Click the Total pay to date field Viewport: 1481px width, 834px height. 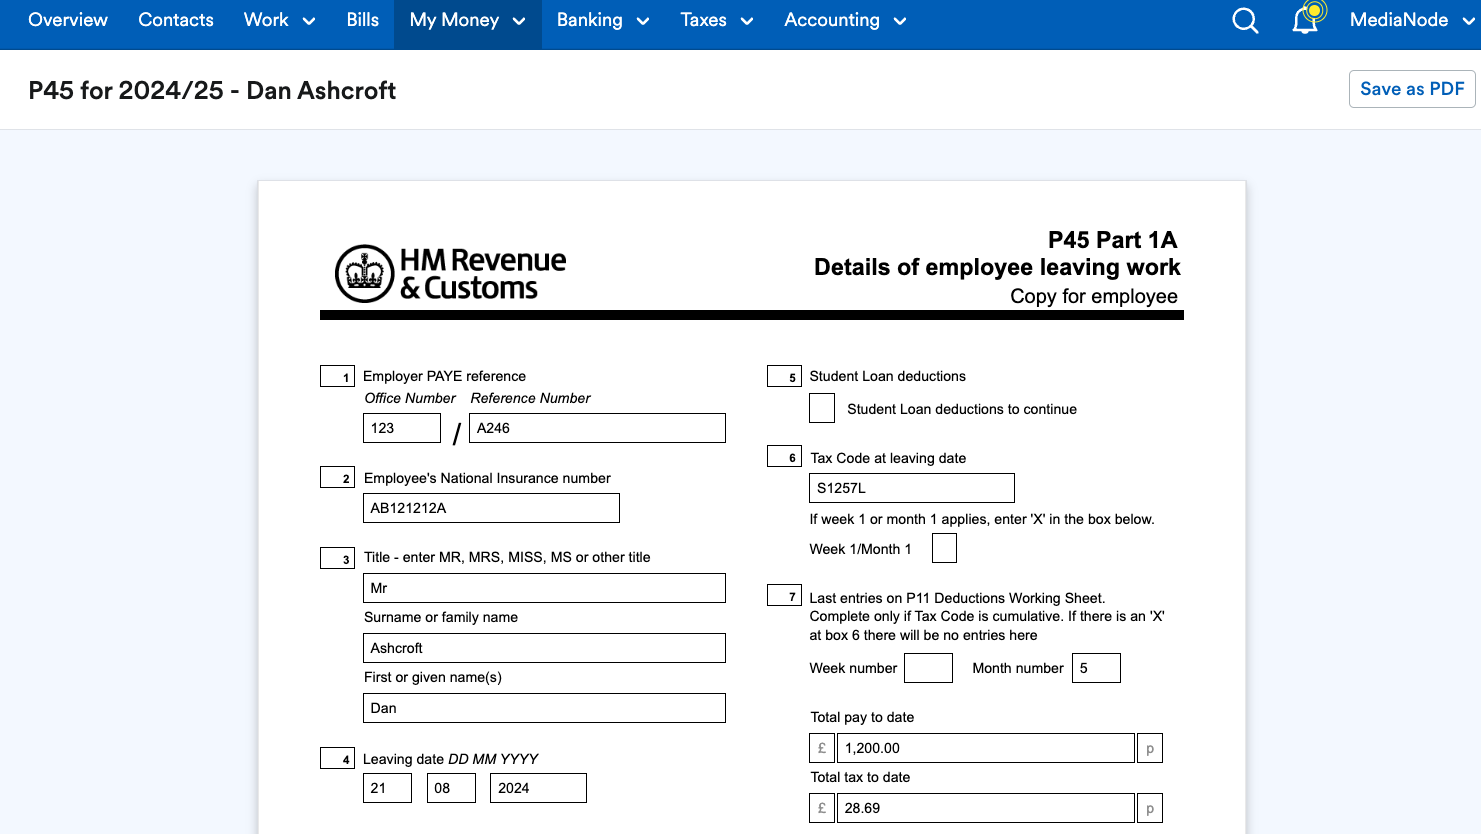[985, 748]
